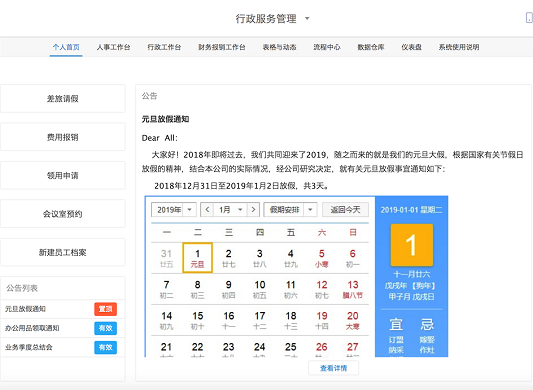The image size is (533, 390).
Task: Expand the 行政服务管理 title dropdown arrow
Action: point(307,18)
